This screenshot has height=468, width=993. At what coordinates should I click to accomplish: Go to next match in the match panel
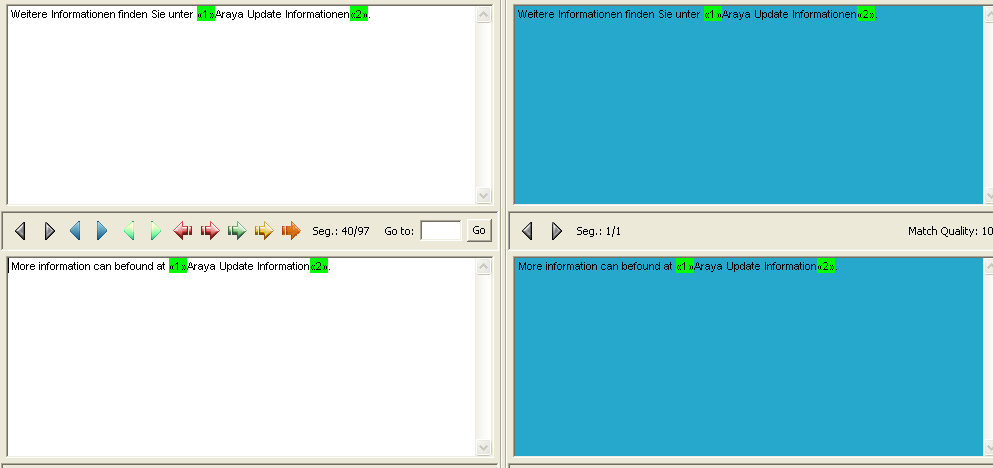pos(557,231)
